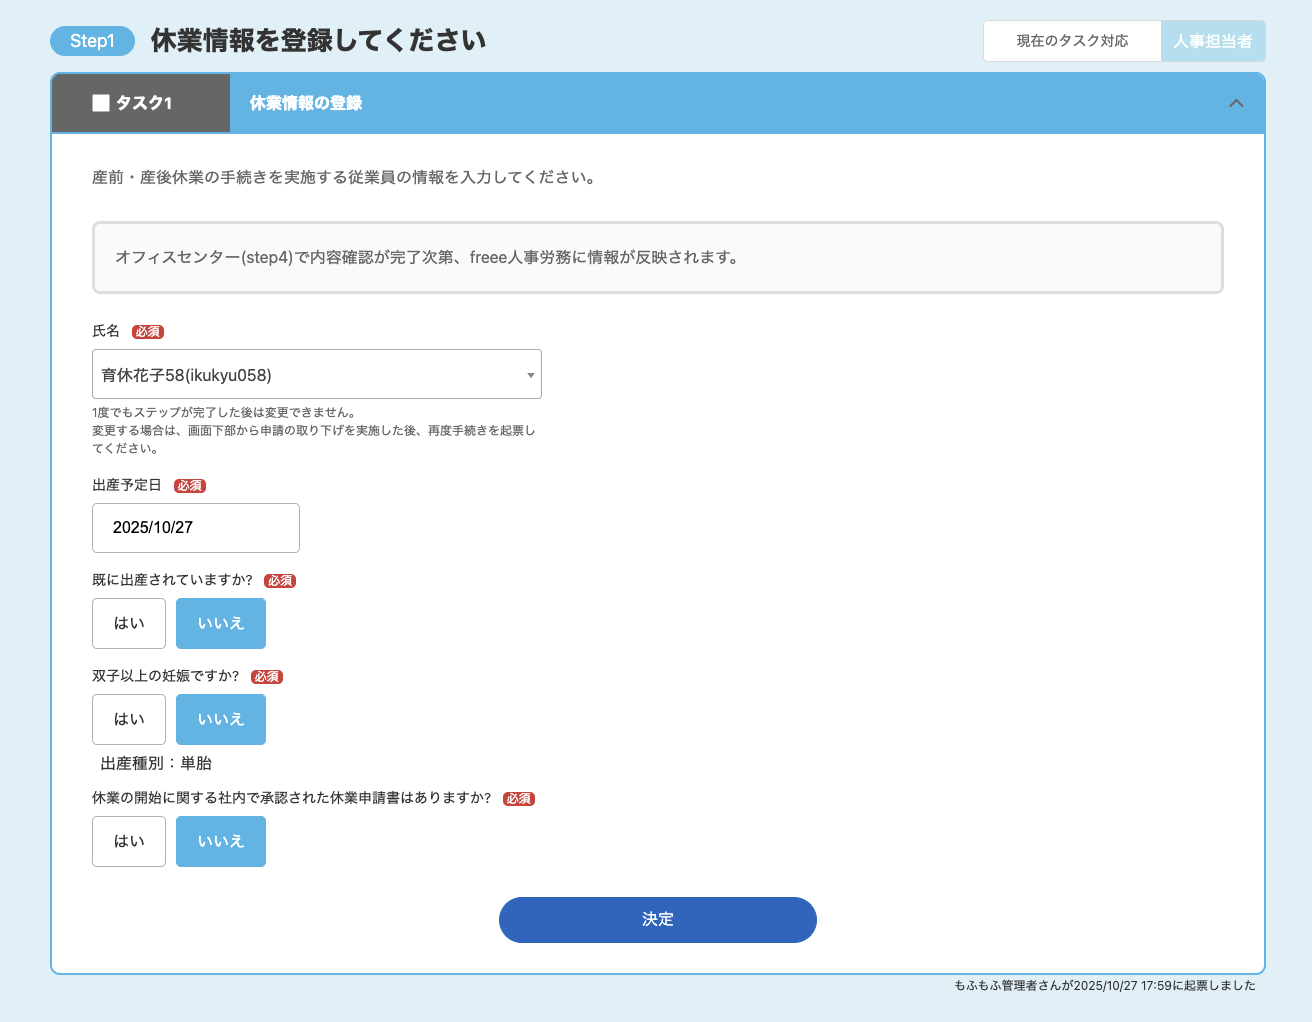Screen dimensions: 1312x1022
Task: Select はい for 休業申請書はありますか
Action: [x=129, y=842]
